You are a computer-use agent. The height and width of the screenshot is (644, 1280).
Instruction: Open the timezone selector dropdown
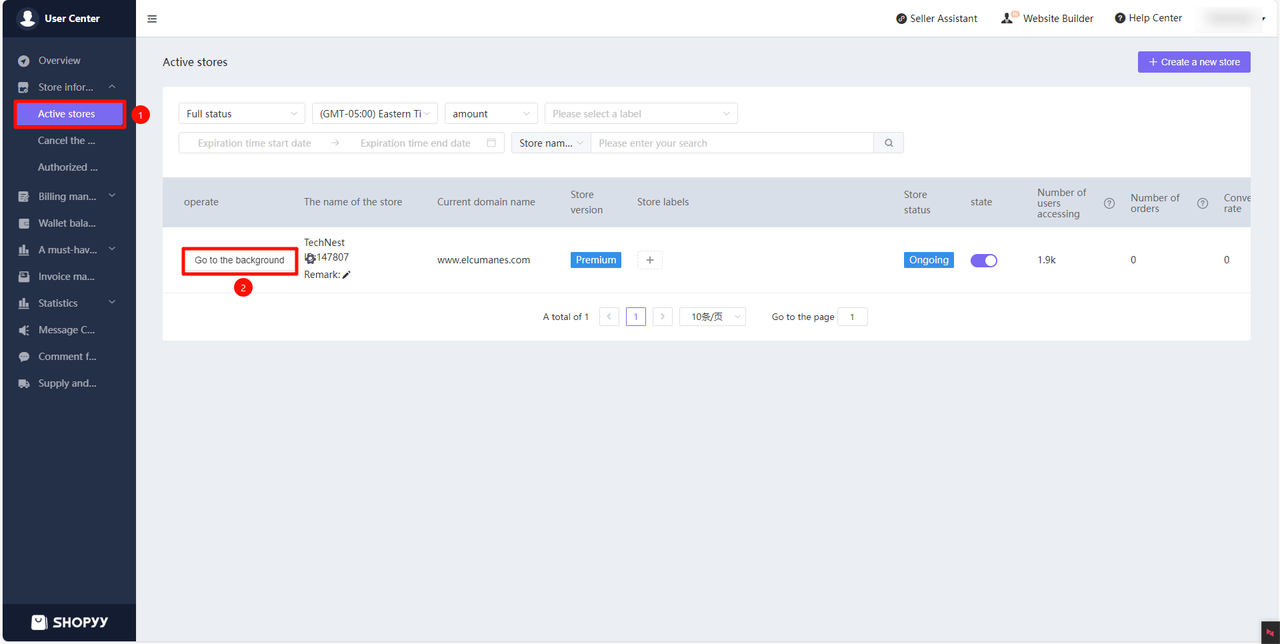tap(374, 113)
